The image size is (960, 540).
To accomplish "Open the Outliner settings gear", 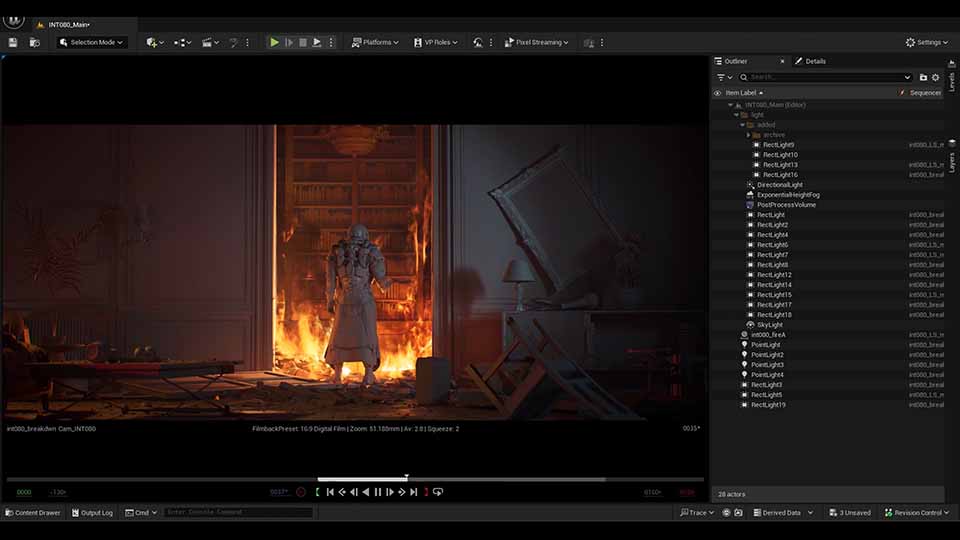I will point(936,77).
